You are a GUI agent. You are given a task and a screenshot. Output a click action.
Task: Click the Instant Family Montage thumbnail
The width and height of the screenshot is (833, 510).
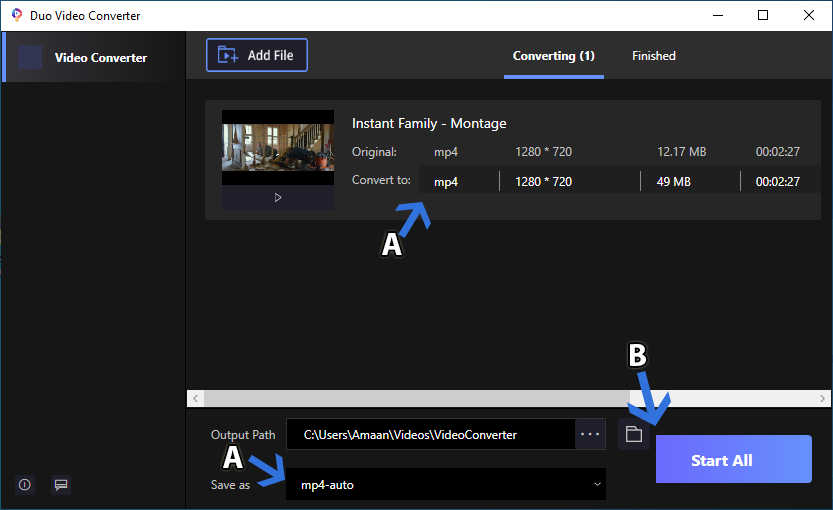coord(278,147)
